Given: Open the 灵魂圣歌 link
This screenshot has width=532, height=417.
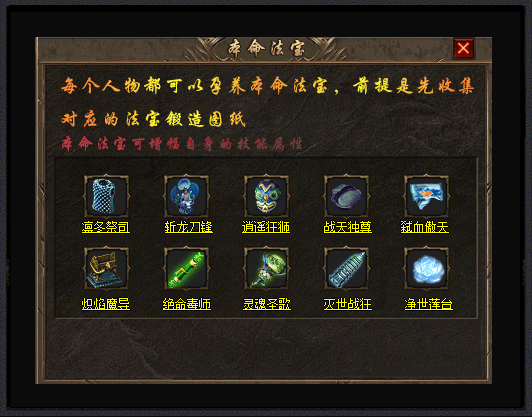Looking at the screenshot, I should click(267, 304).
